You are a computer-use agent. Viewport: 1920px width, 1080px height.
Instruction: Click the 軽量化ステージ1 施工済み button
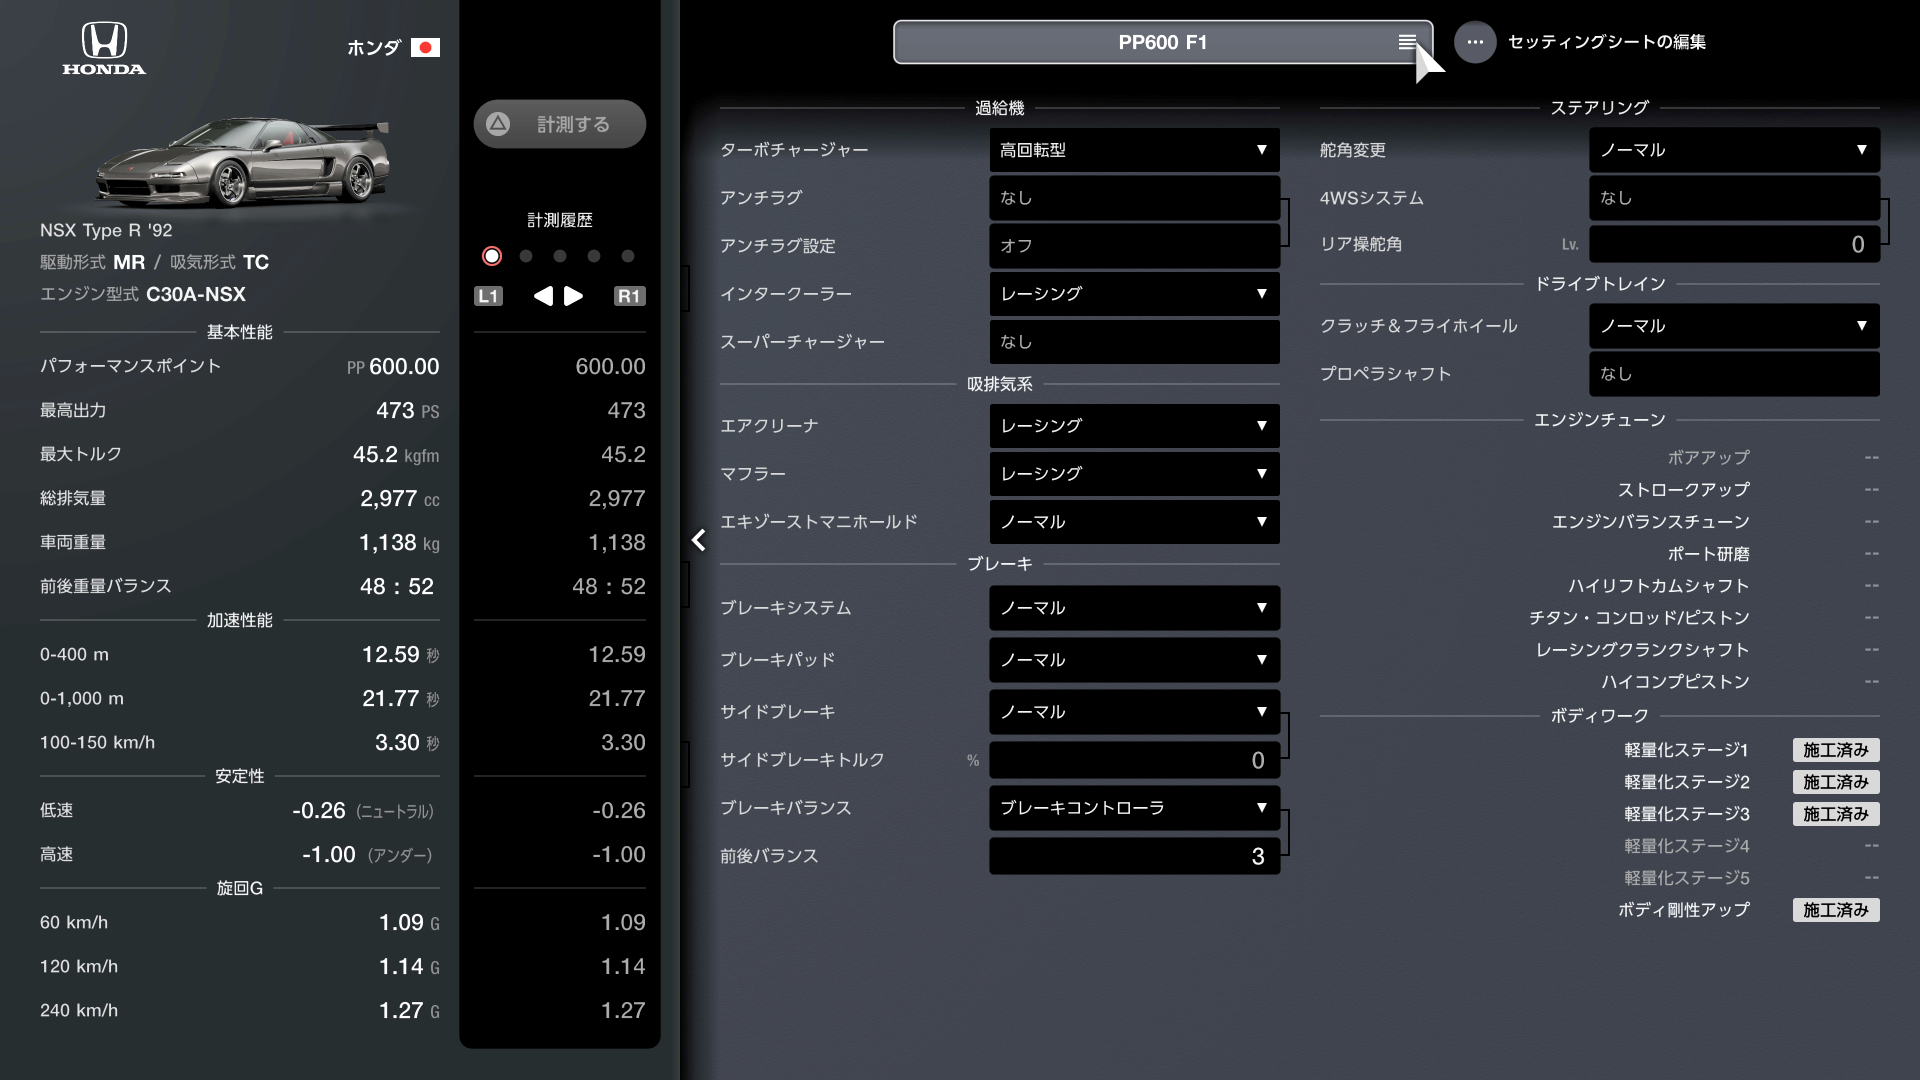(1835, 750)
